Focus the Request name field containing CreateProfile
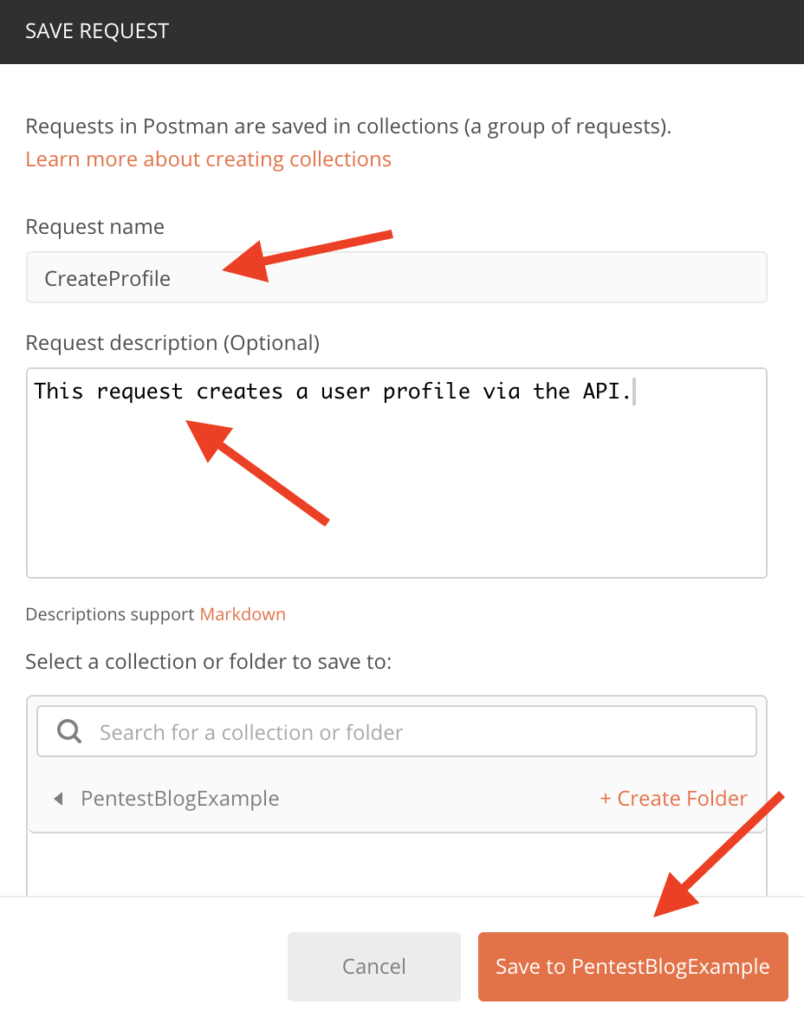 (x=396, y=278)
